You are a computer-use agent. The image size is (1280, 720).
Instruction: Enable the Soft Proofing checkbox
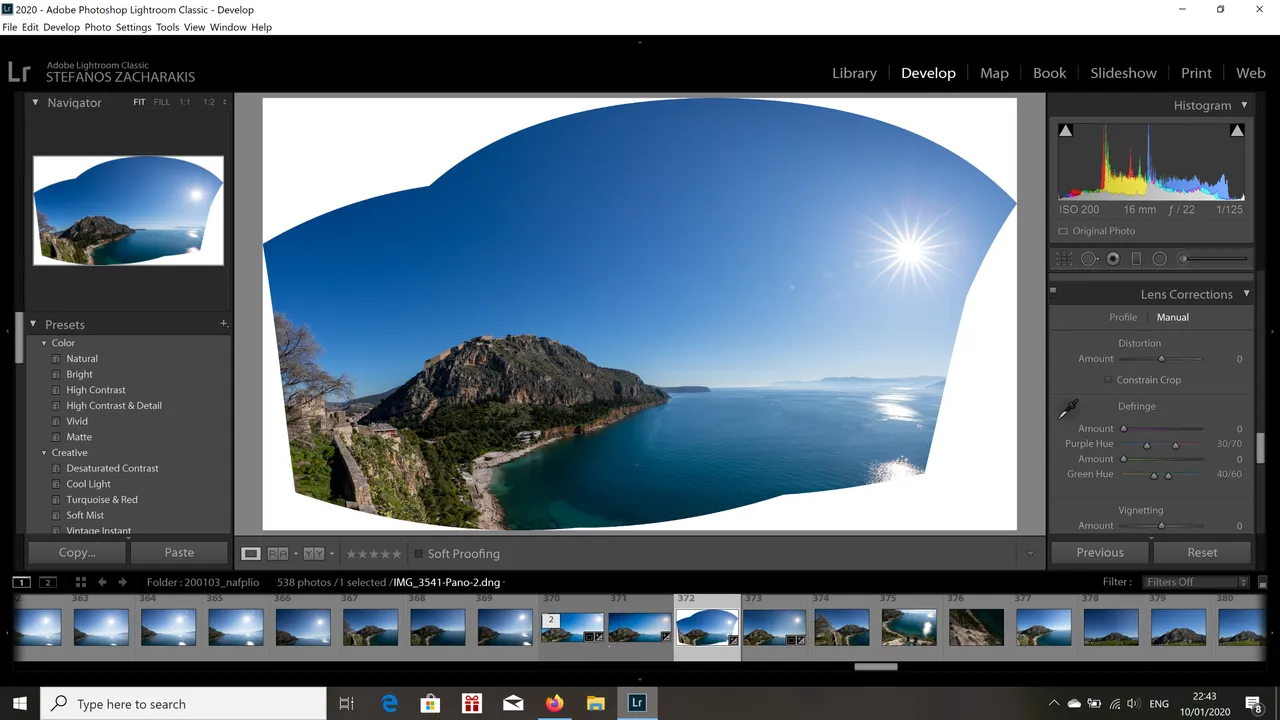click(x=419, y=553)
